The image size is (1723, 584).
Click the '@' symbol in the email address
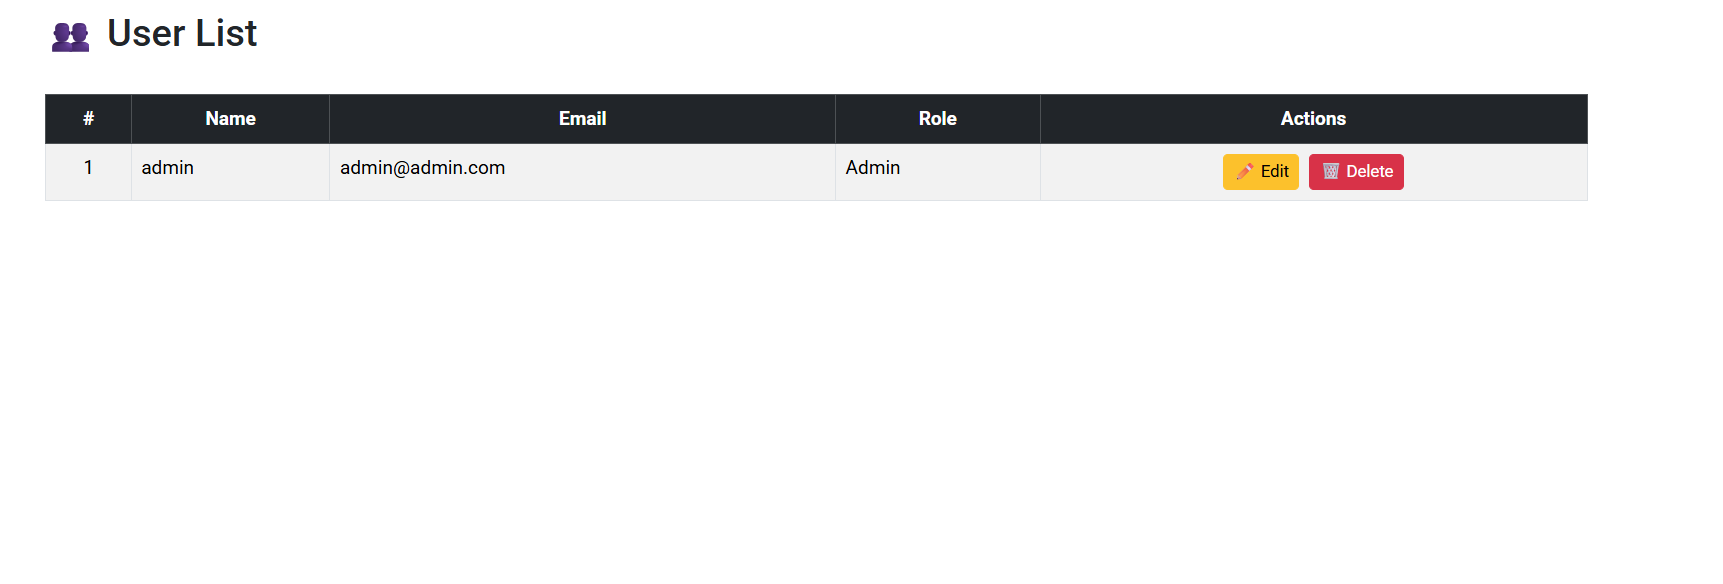point(401,168)
